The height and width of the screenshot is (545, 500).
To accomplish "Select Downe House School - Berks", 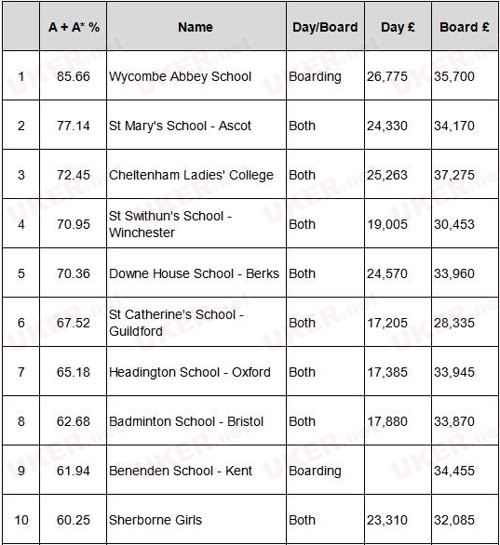I will pos(196,273).
